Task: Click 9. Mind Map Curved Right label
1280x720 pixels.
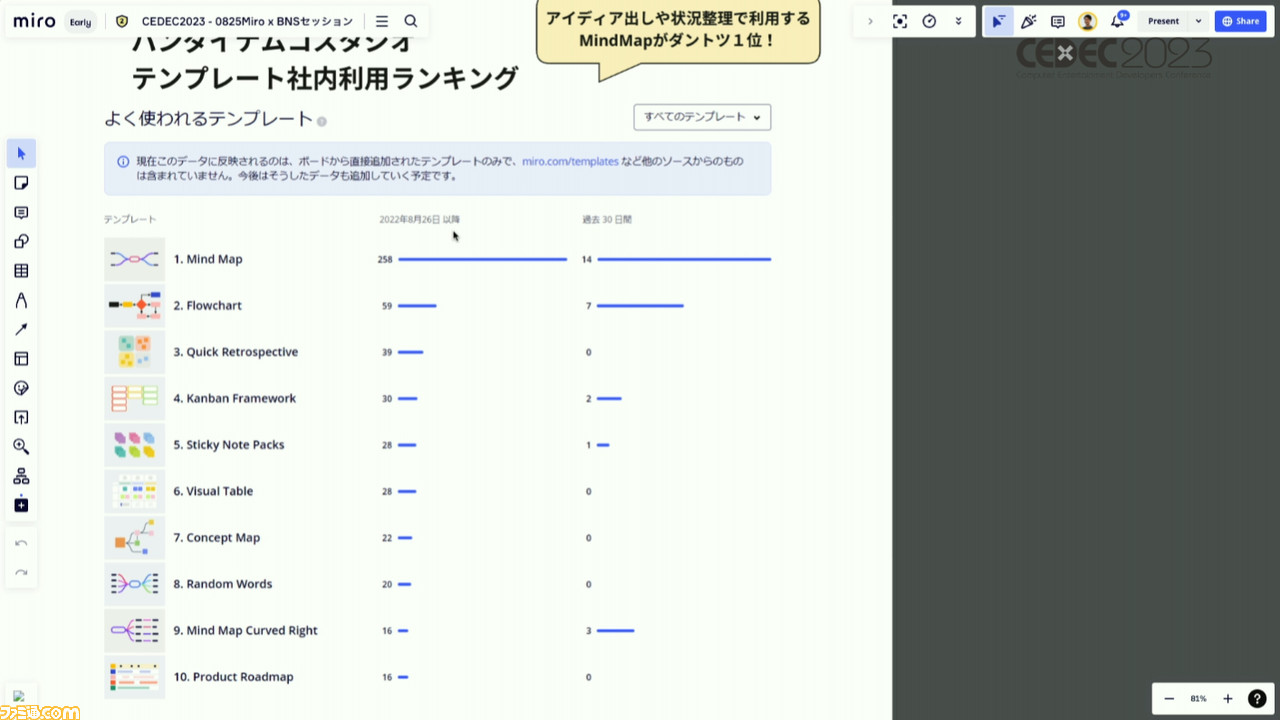Action: (245, 631)
